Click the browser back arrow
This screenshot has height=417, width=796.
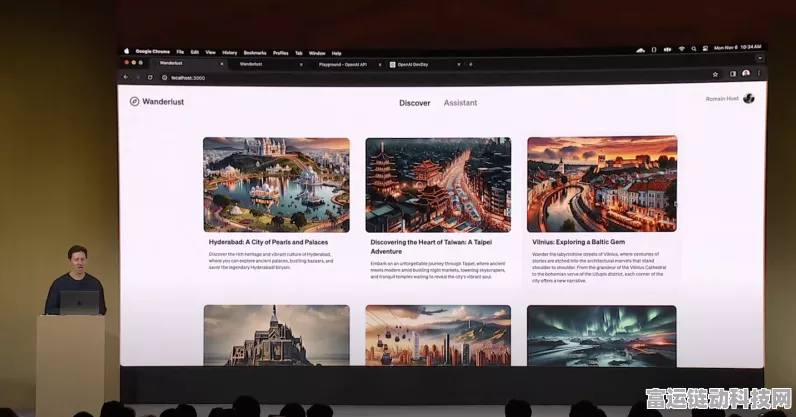coord(126,77)
